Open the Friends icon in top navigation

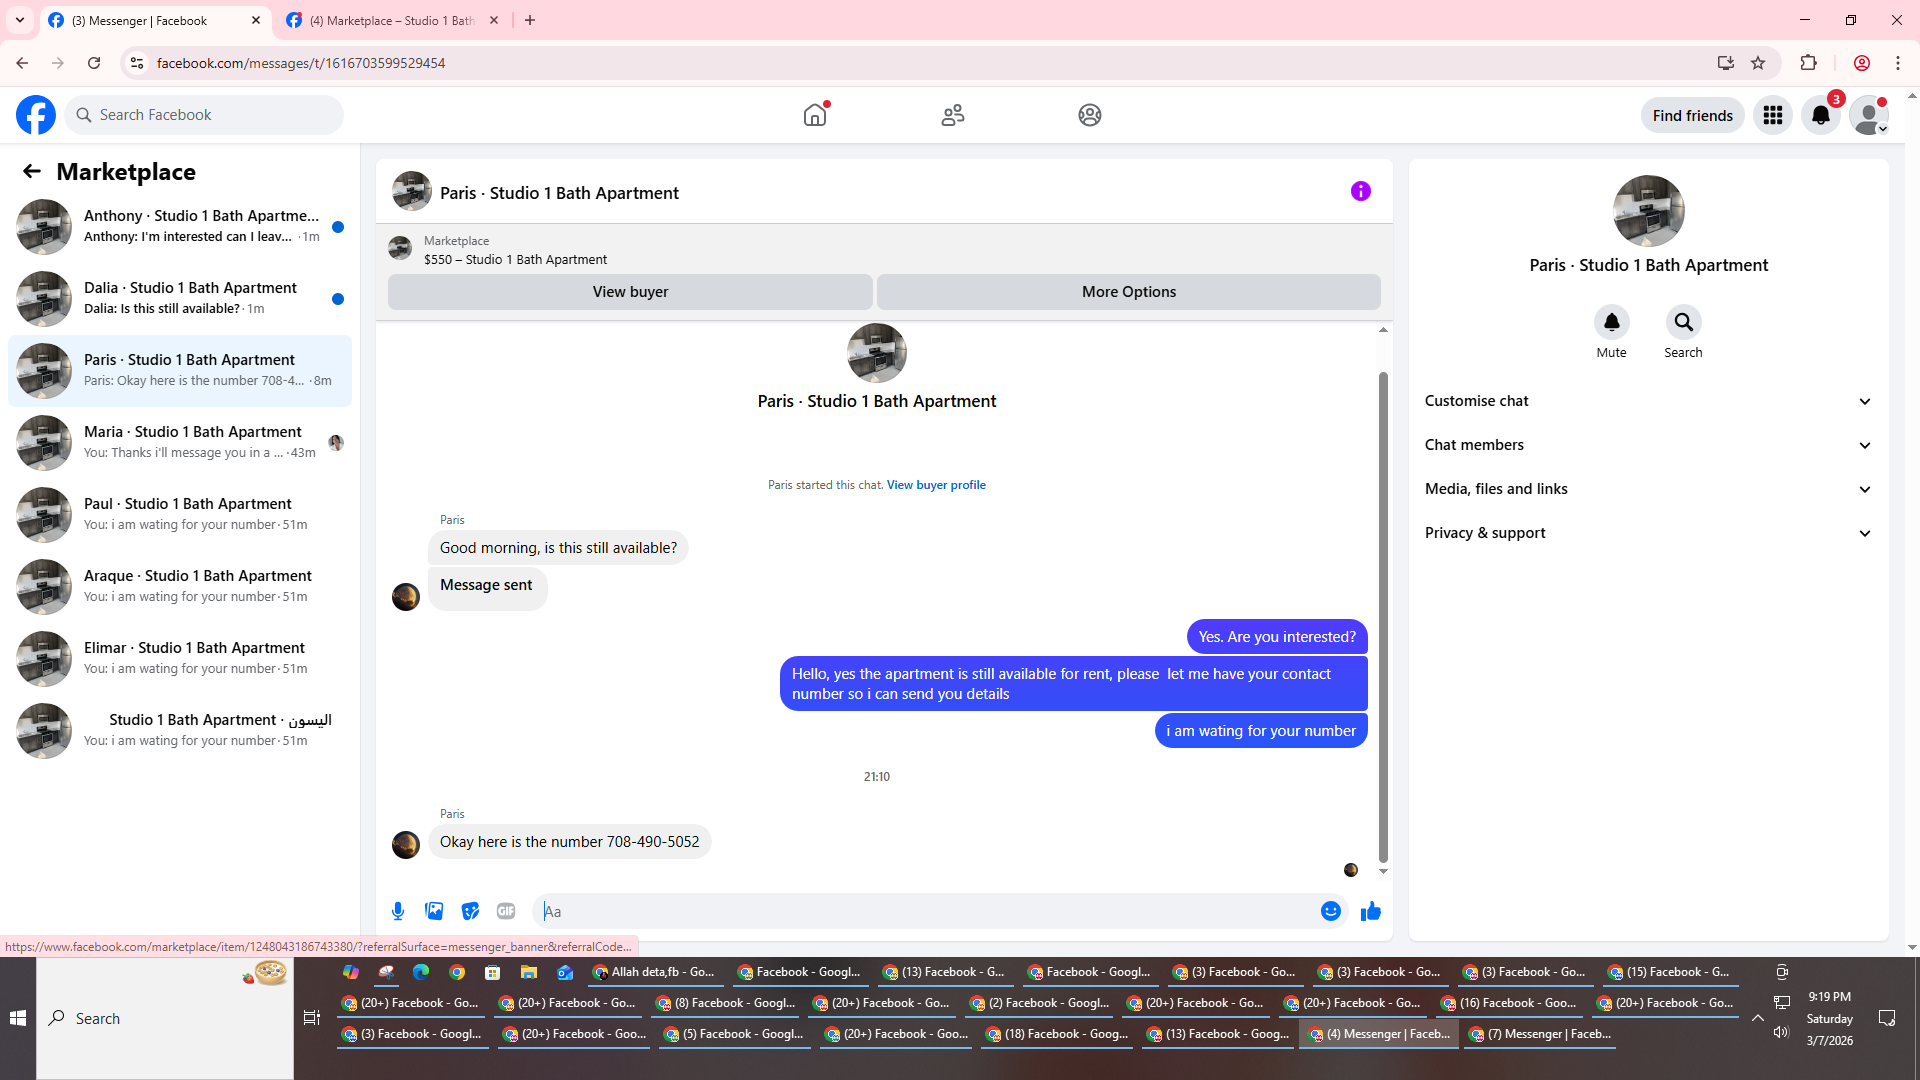pos(953,115)
